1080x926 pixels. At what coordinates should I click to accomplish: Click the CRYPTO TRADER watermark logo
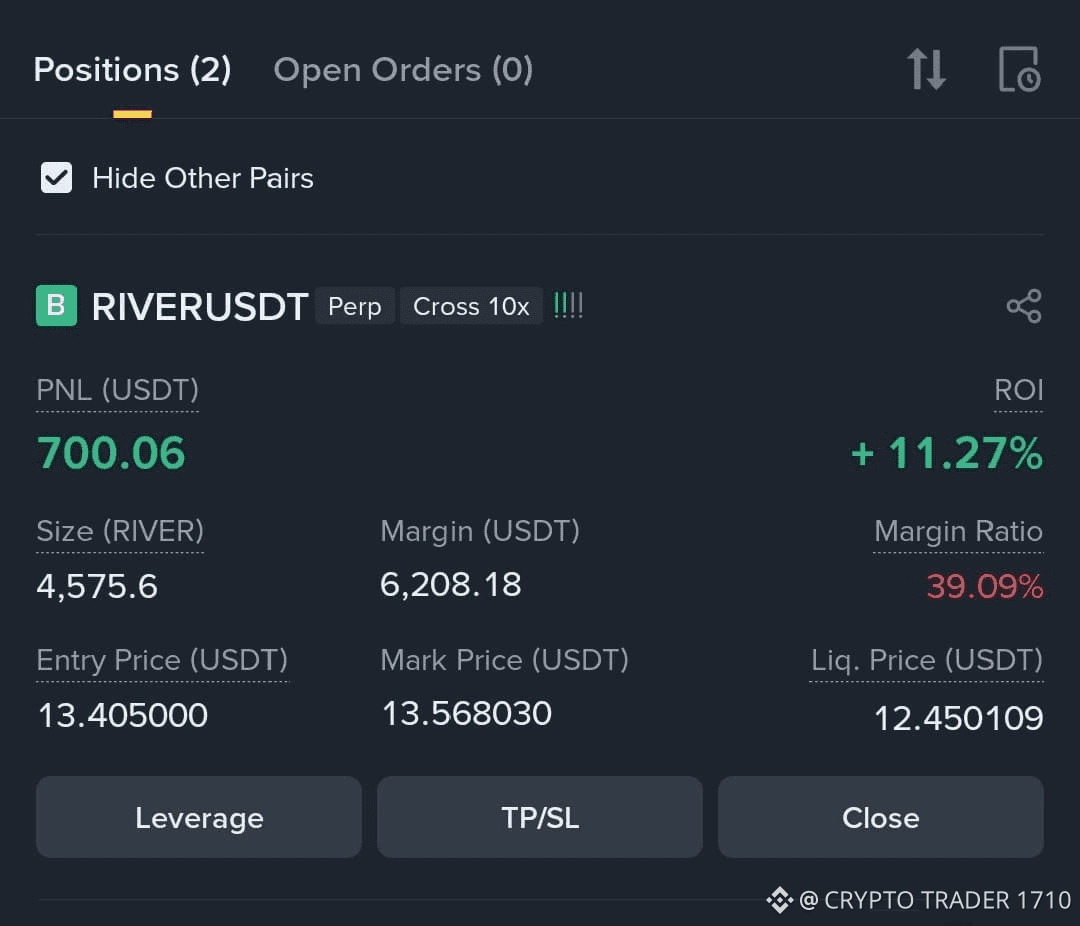(x=779, y=900)
